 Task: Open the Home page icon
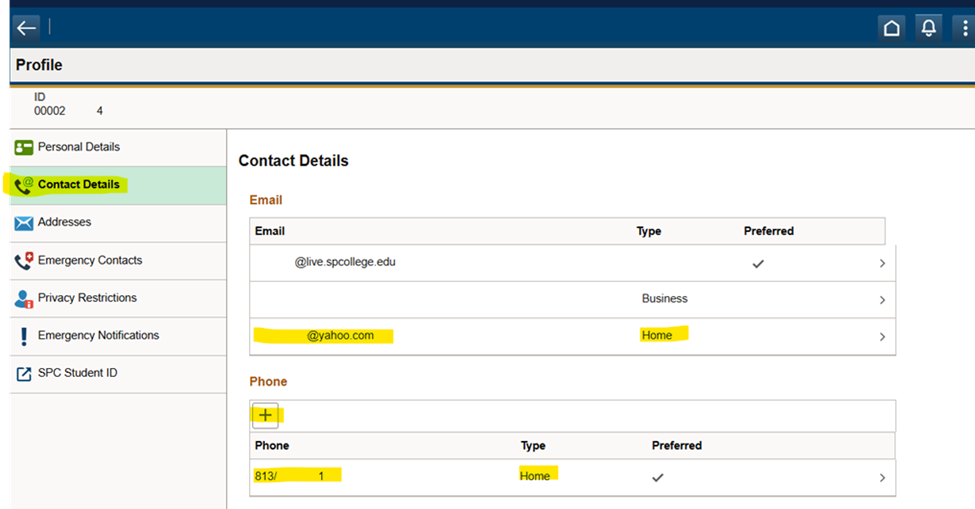[892, 28]
